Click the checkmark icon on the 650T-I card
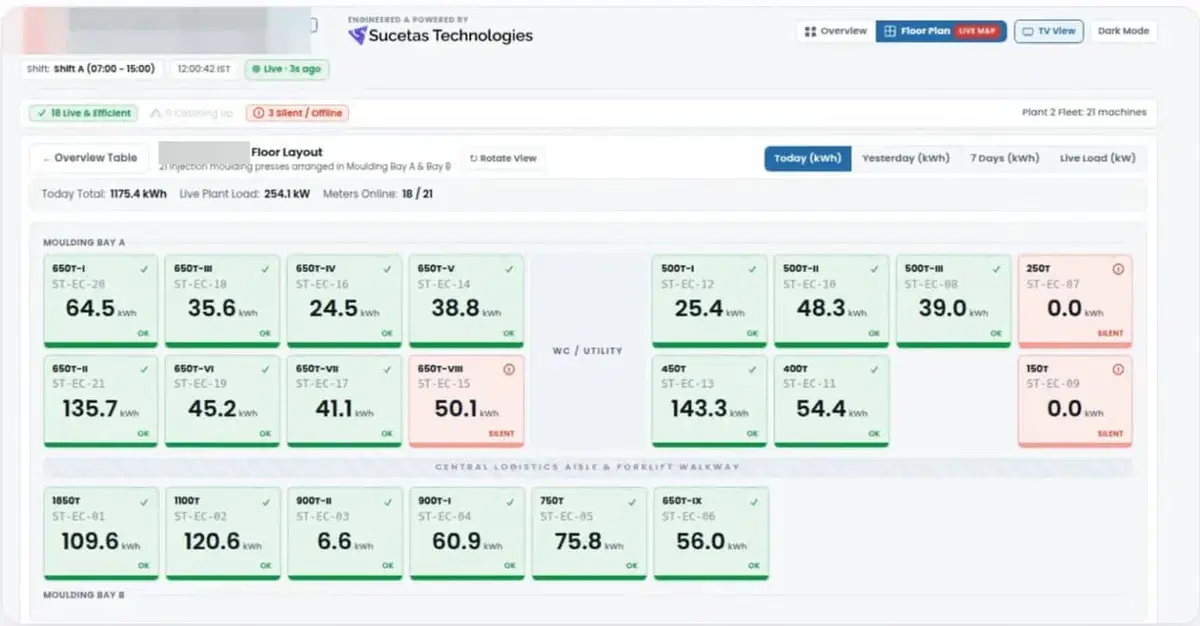Image resolution: width=1200 pixels, height=626 pixels. (x=146, y=268)
